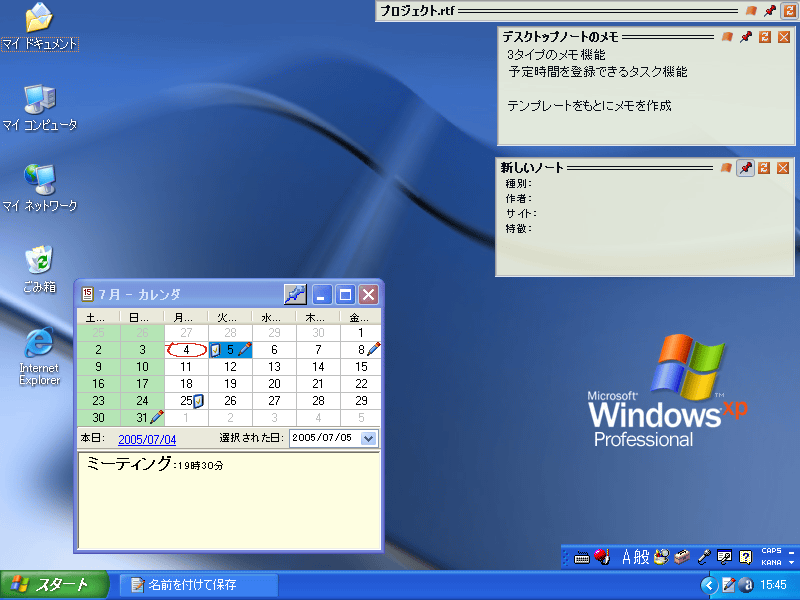The width and height of the screenshot is (800, 600).
Task: Click the orange roll-up icon on 新しいノート note
Action: [x=764, y=168]
